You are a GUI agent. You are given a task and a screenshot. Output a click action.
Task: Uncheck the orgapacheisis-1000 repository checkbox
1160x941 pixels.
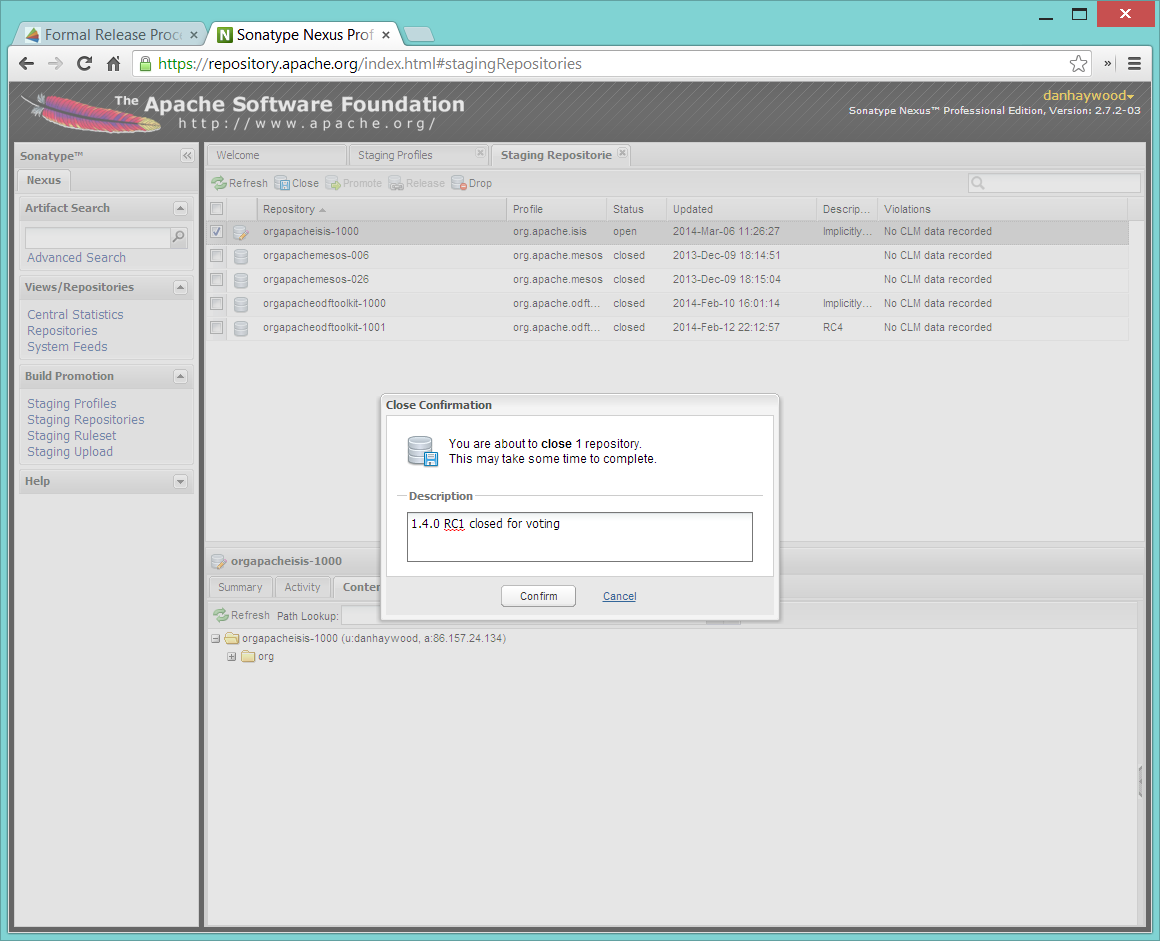(x=216, y=232)
